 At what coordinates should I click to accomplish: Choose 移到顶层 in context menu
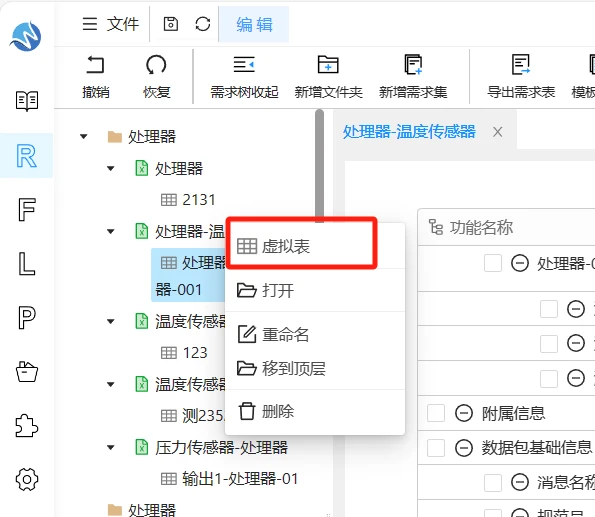click(x=315, y=368)
